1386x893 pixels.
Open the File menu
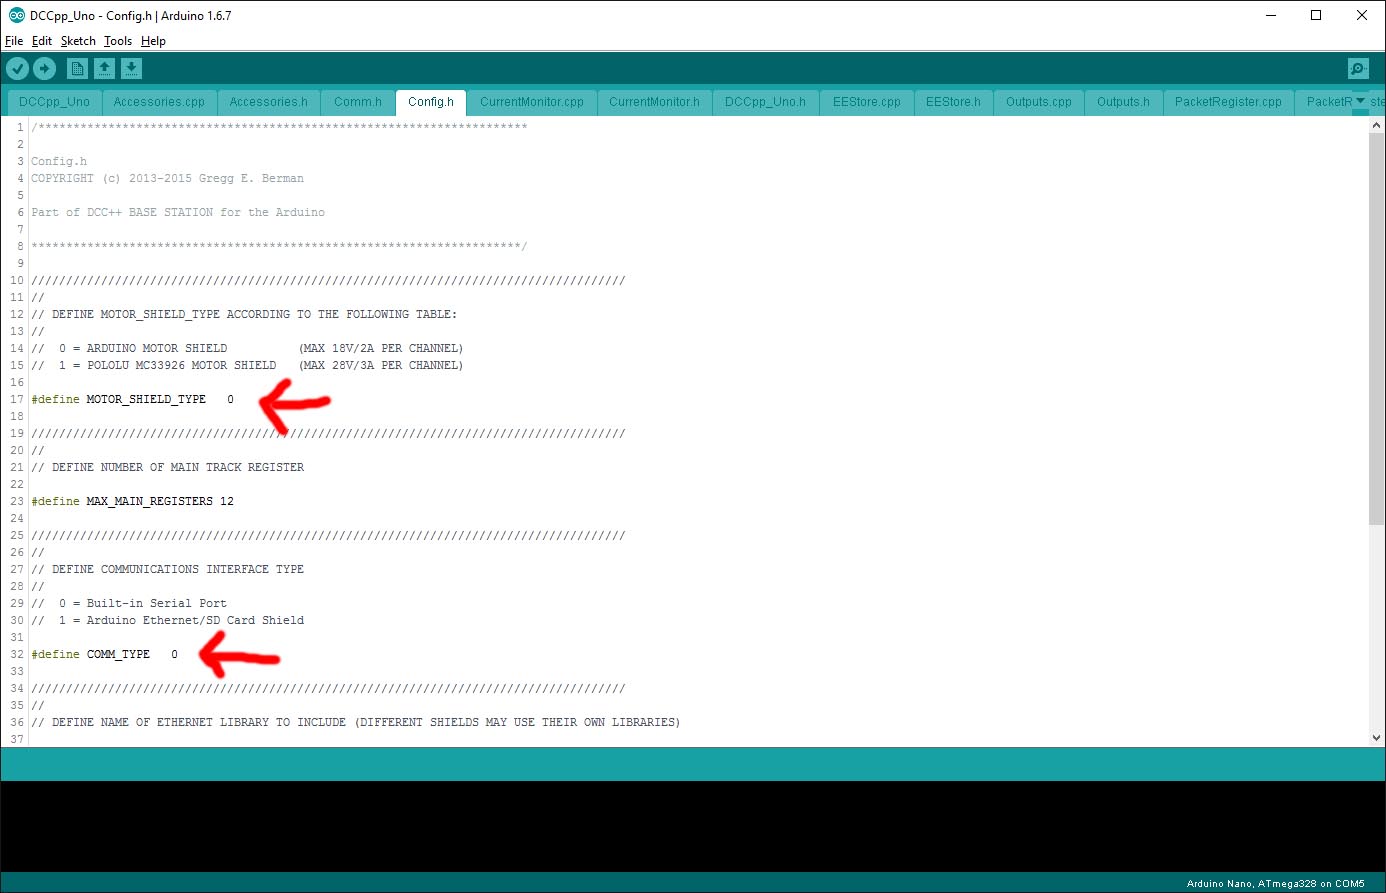(x=14, y=41)
